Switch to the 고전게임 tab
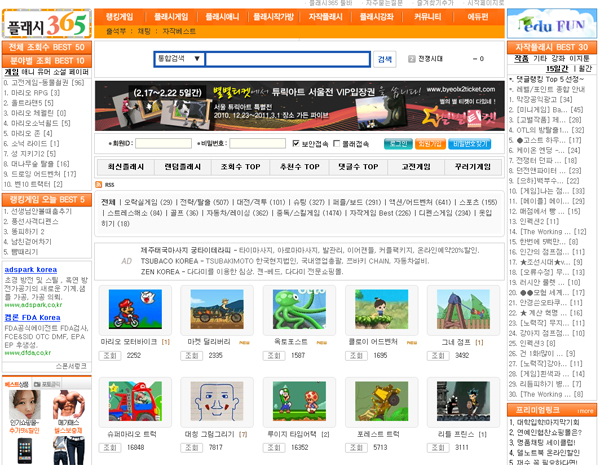The height and width of the screenshot is (465, 600). [416, 167]
